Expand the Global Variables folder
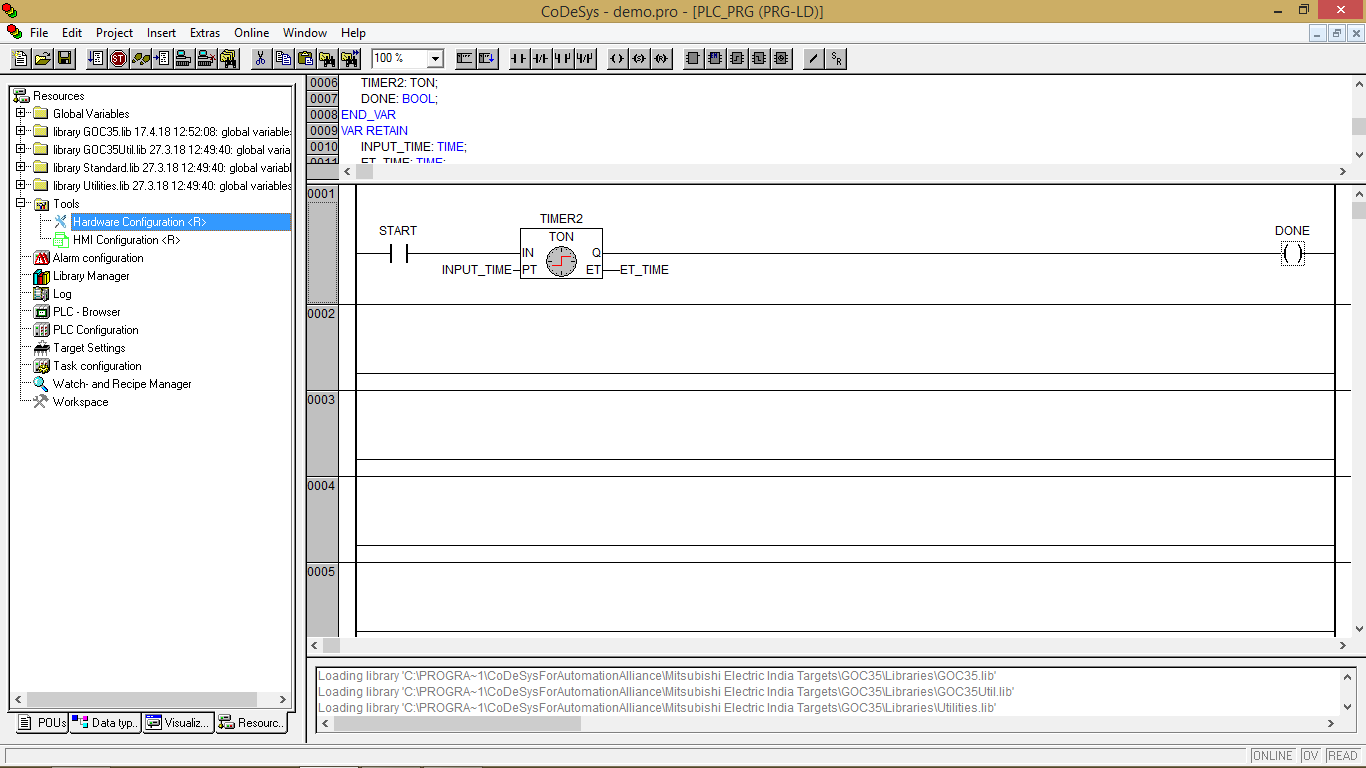The width and height of the screenshot is (1366, 768). [x=20, y=113]
